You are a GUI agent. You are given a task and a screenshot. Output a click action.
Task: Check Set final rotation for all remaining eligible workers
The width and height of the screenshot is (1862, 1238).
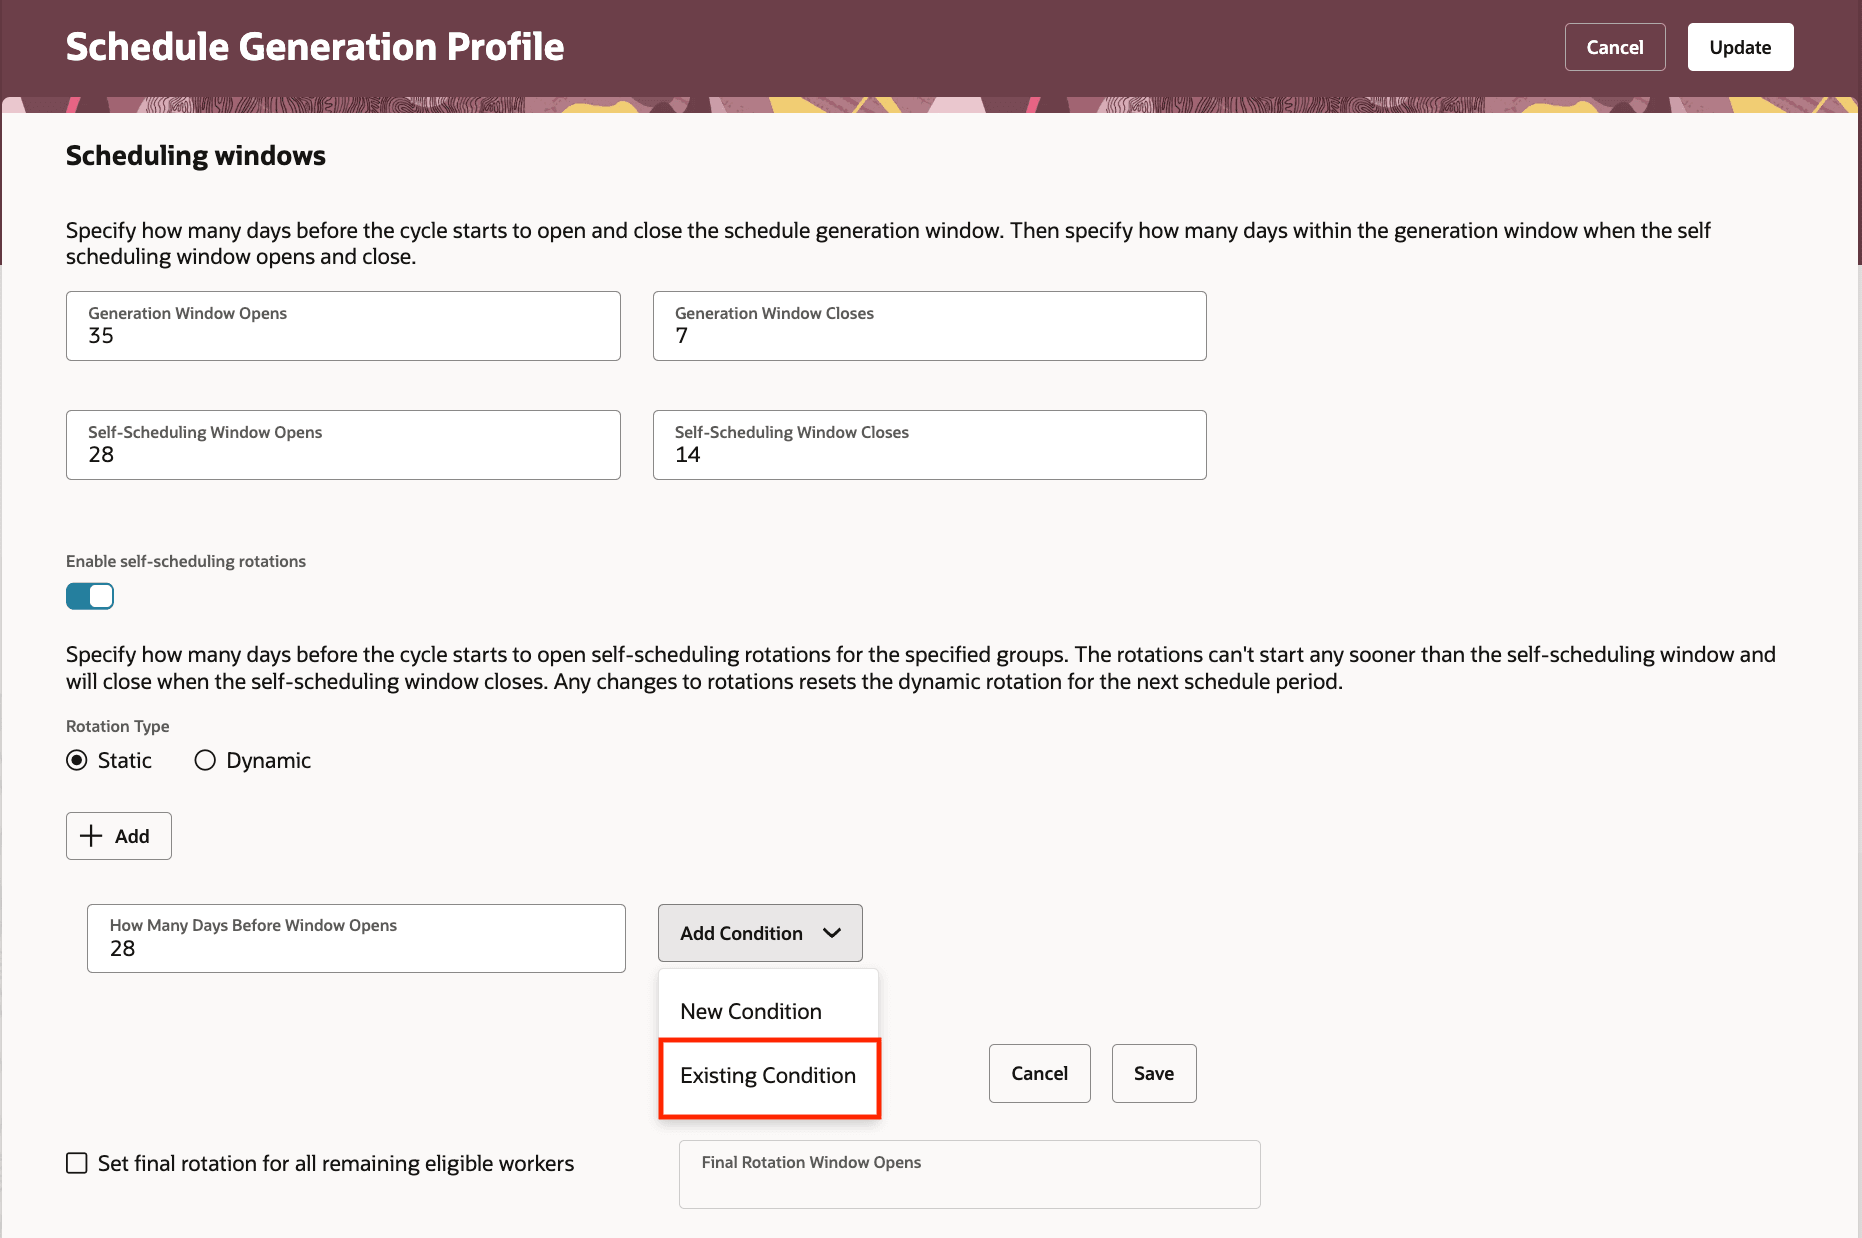77,1163
